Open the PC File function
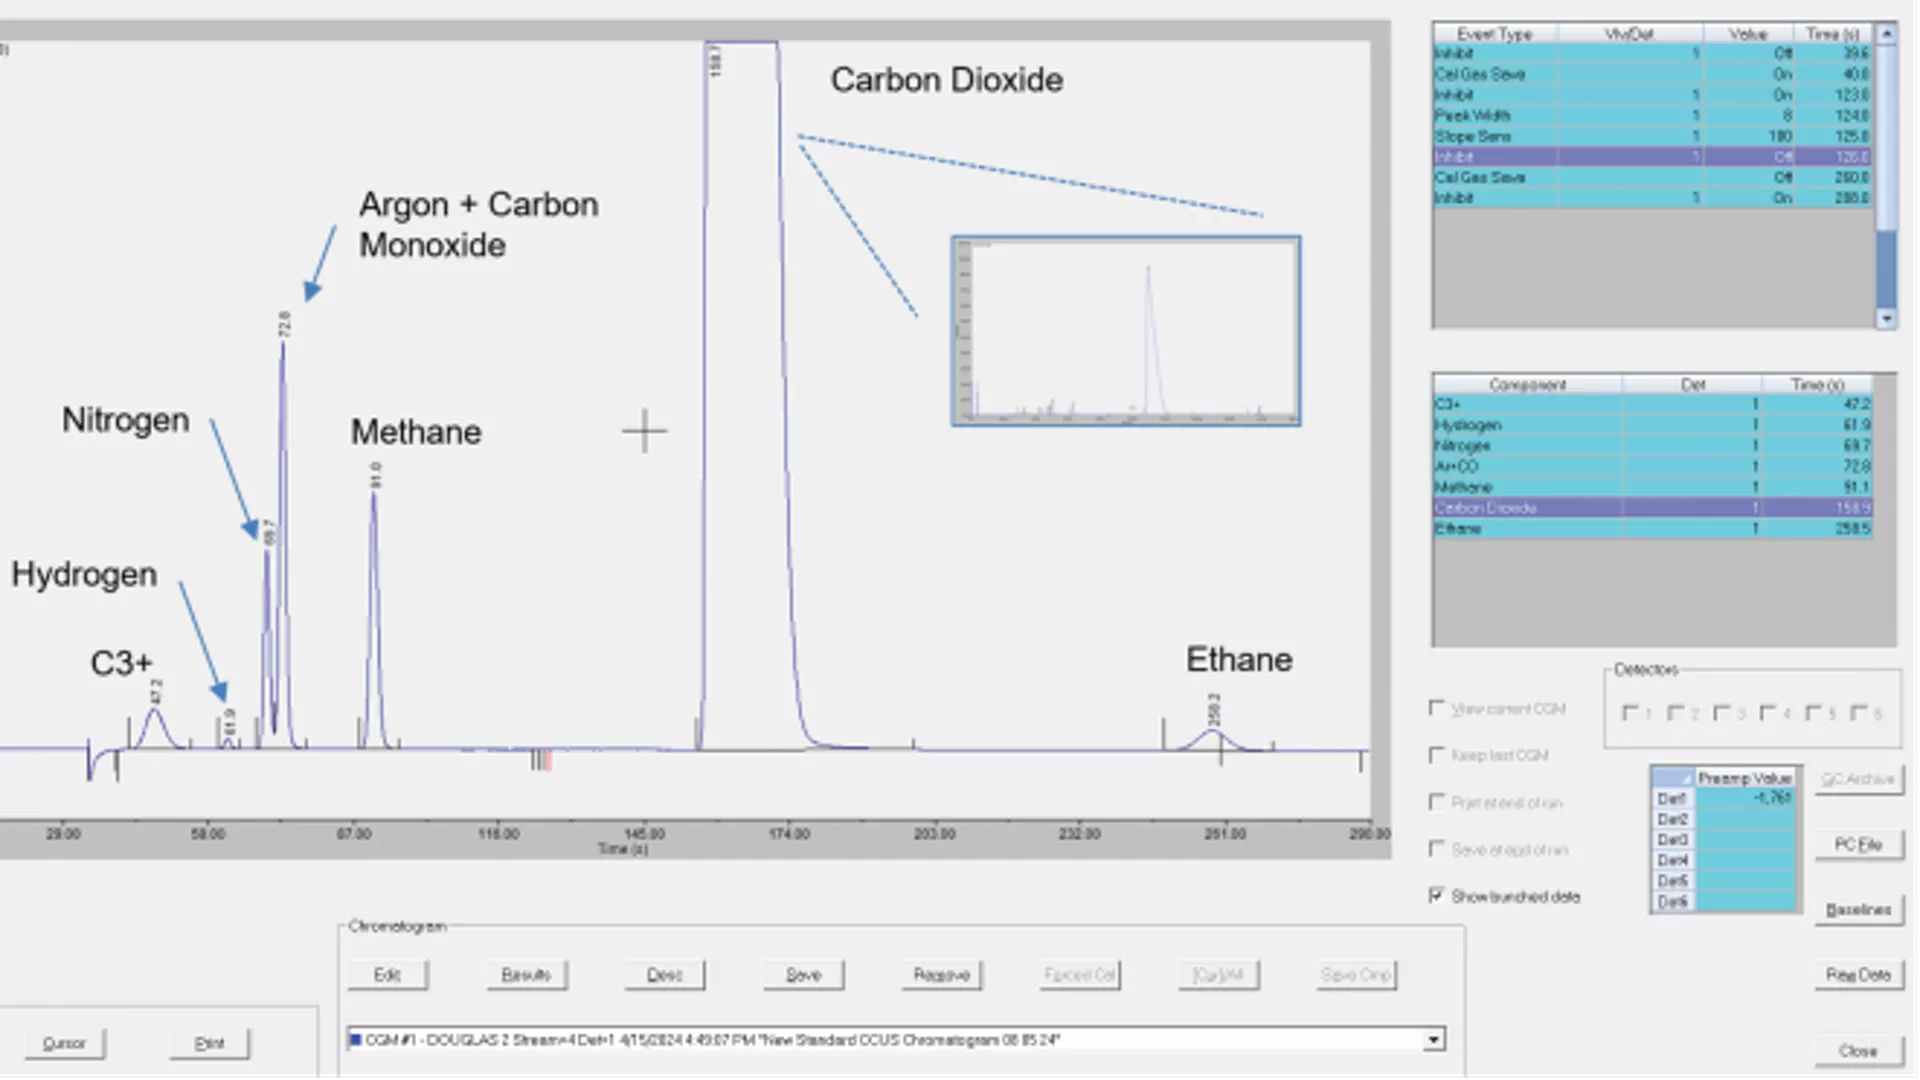 (x=1858, y=844)
